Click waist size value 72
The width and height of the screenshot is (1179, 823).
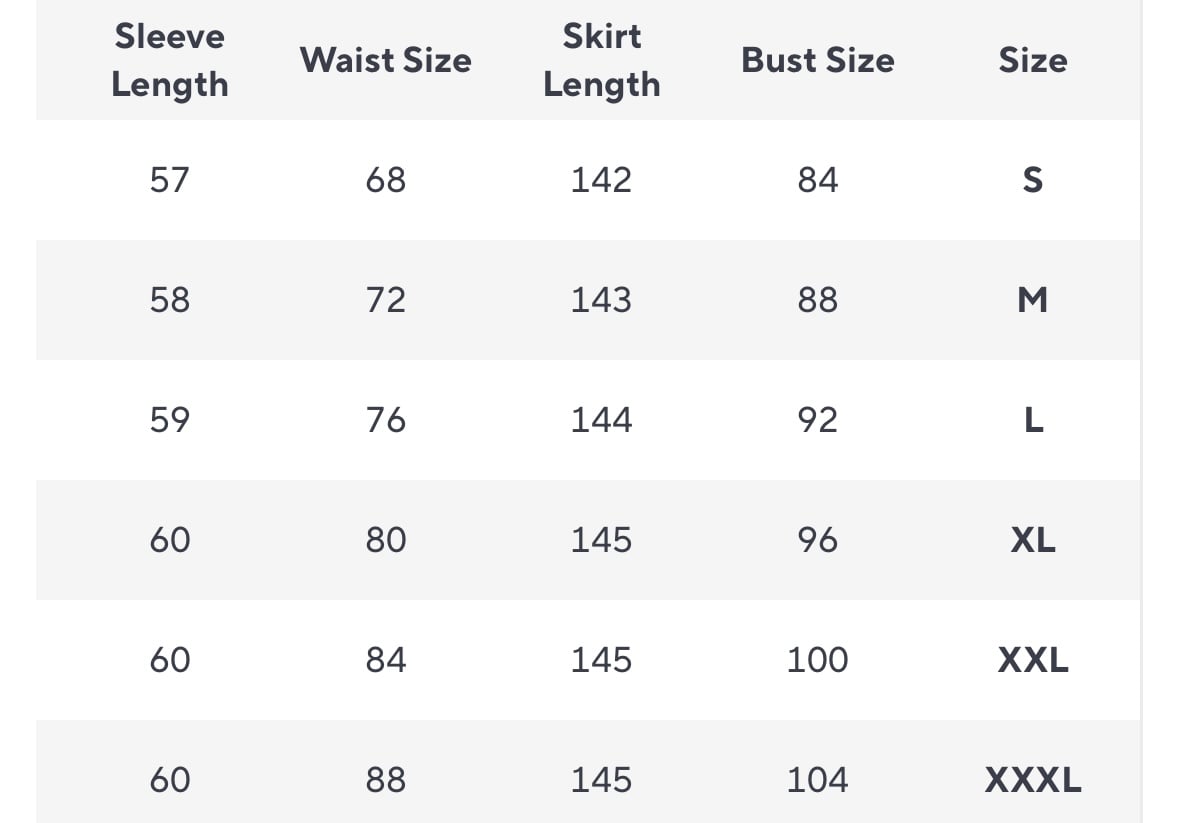(x=385, y=300)
